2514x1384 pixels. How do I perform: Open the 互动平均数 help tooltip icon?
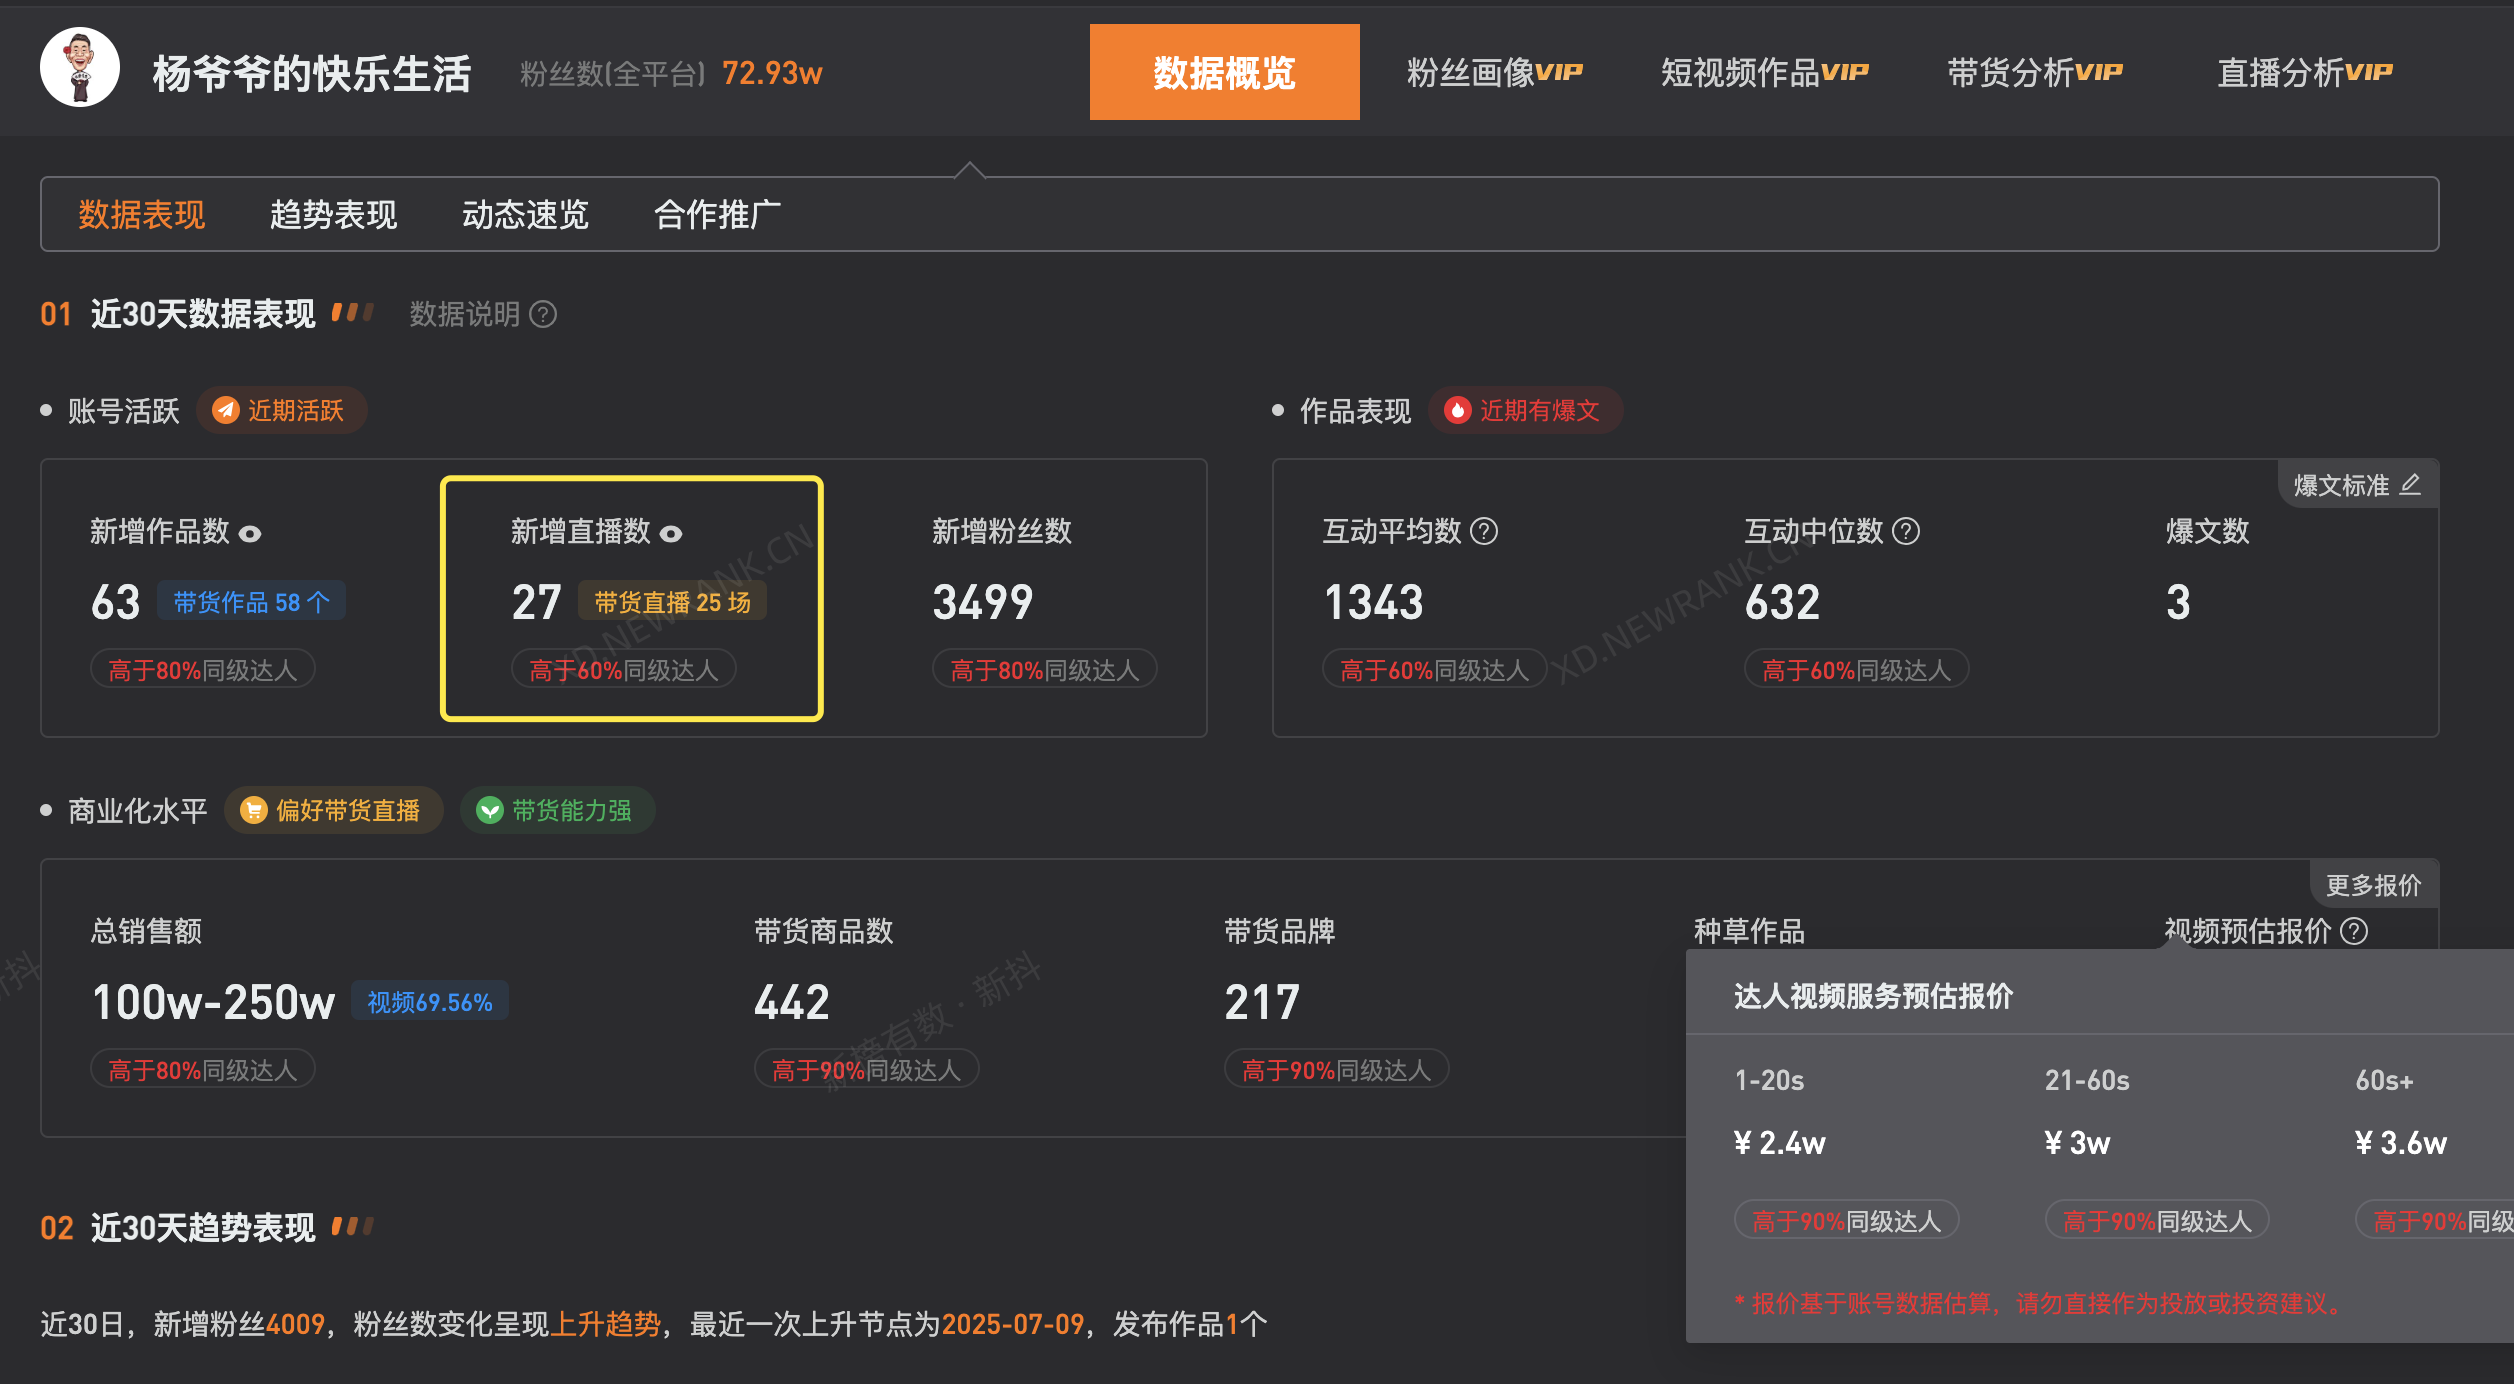[1484, 531]
